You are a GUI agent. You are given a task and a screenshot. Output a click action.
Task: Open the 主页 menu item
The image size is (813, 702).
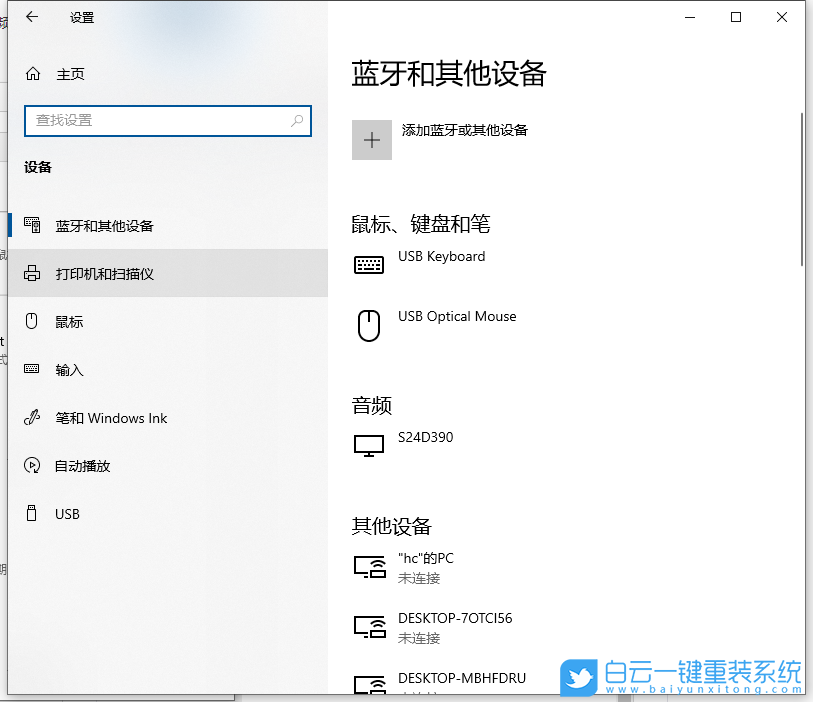[70, 73]
